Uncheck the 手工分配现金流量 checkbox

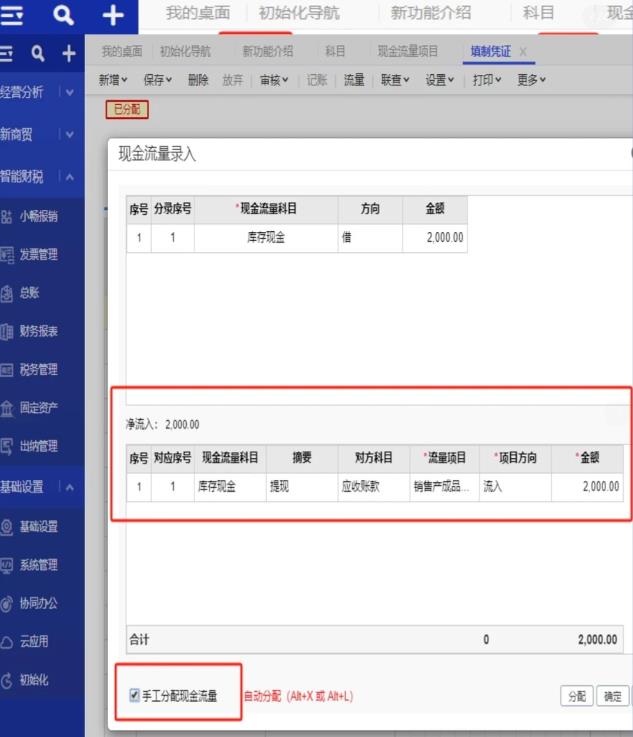(x=135, y=695)
